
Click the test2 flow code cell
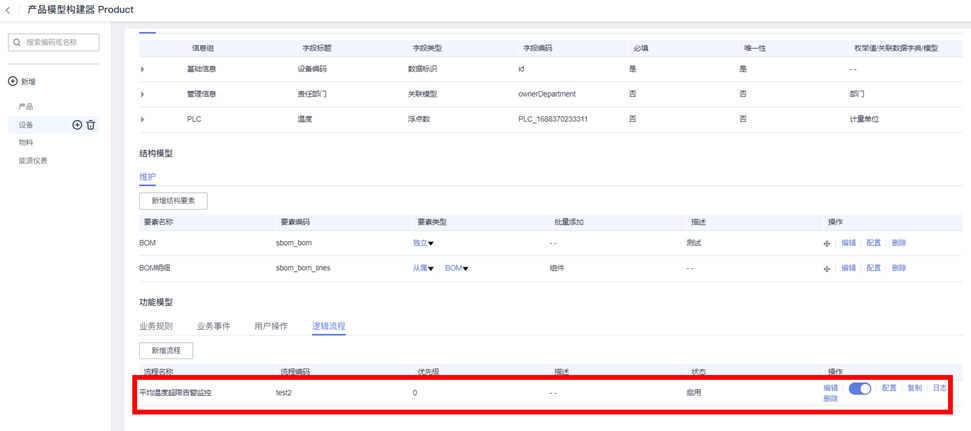283,392
